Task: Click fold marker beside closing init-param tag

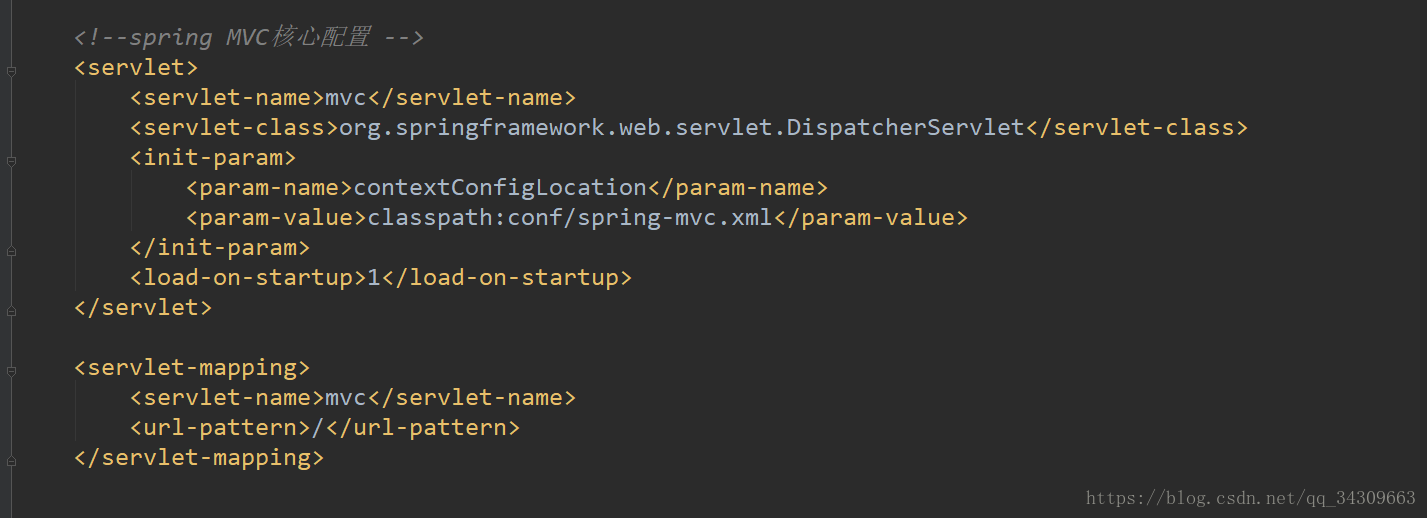Action: (x=10, y=249)
